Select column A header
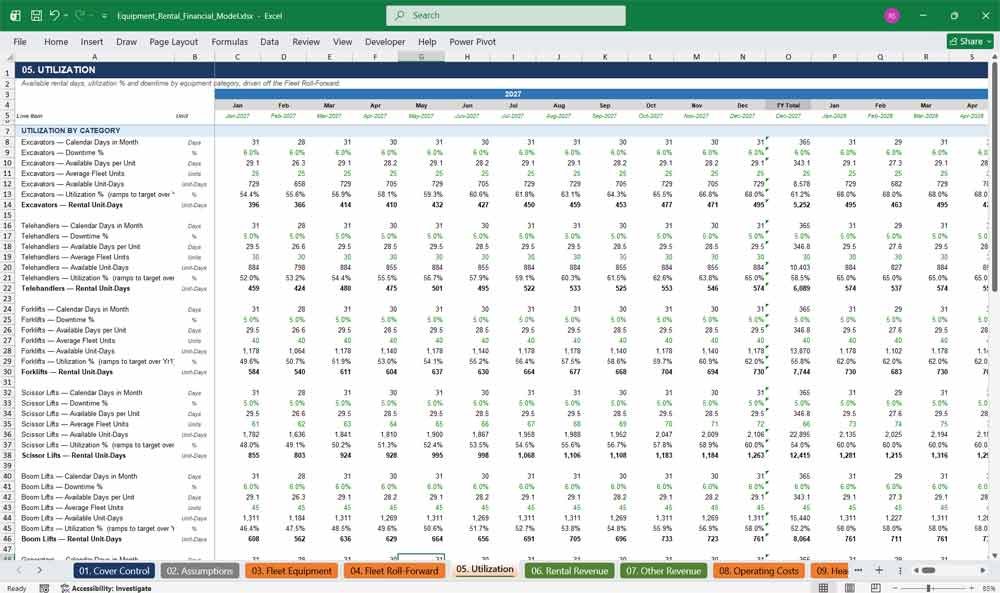1000x593 pixels. (94, 57)
